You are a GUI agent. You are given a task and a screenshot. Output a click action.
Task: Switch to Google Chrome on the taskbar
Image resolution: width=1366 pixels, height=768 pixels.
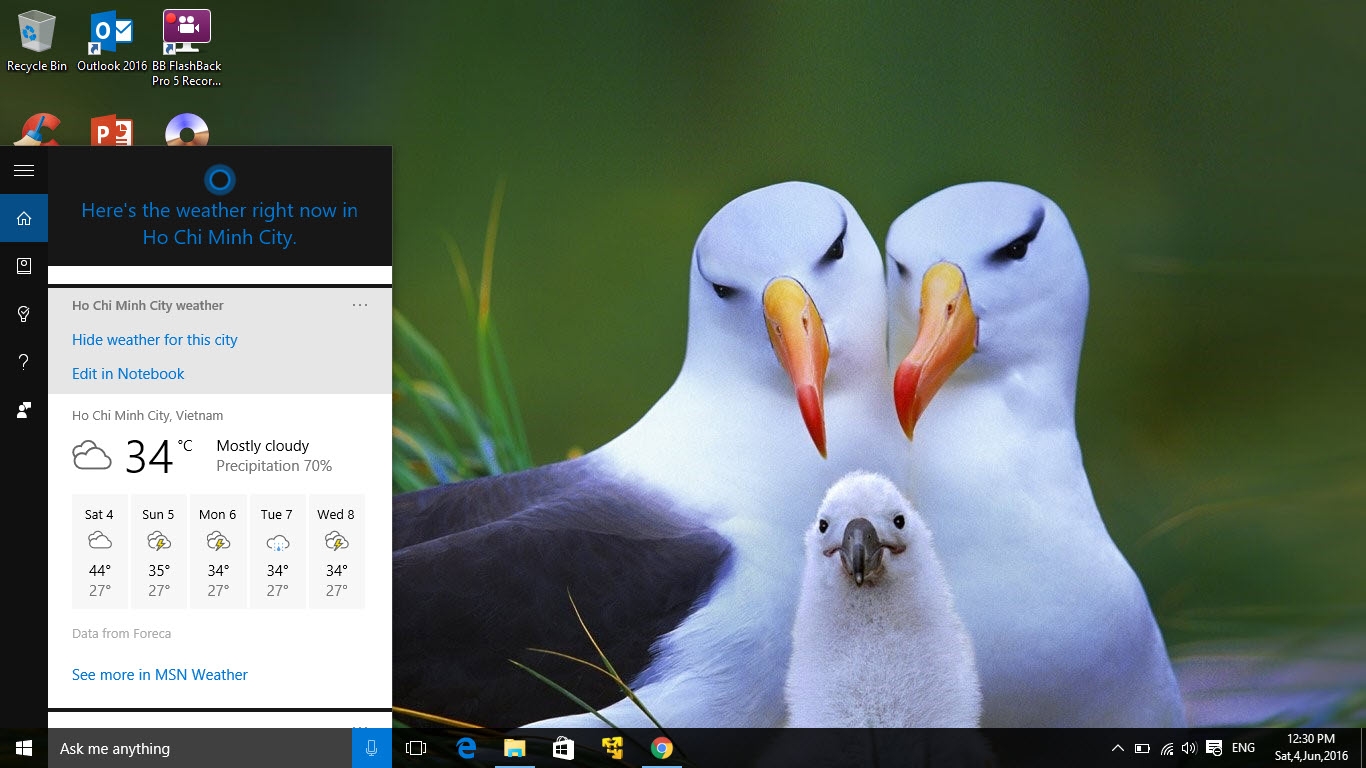[x=661, y=748]
